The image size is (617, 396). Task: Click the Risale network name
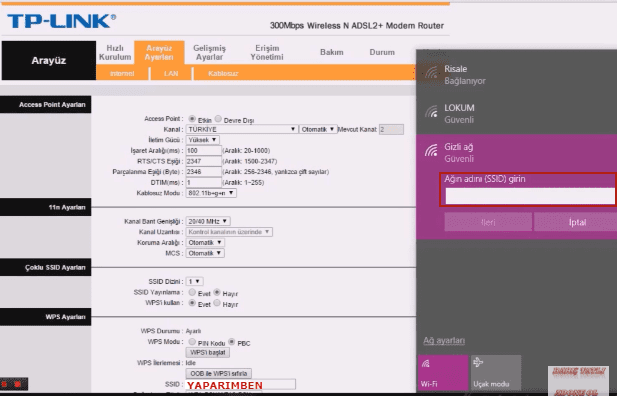coord(455,69)
